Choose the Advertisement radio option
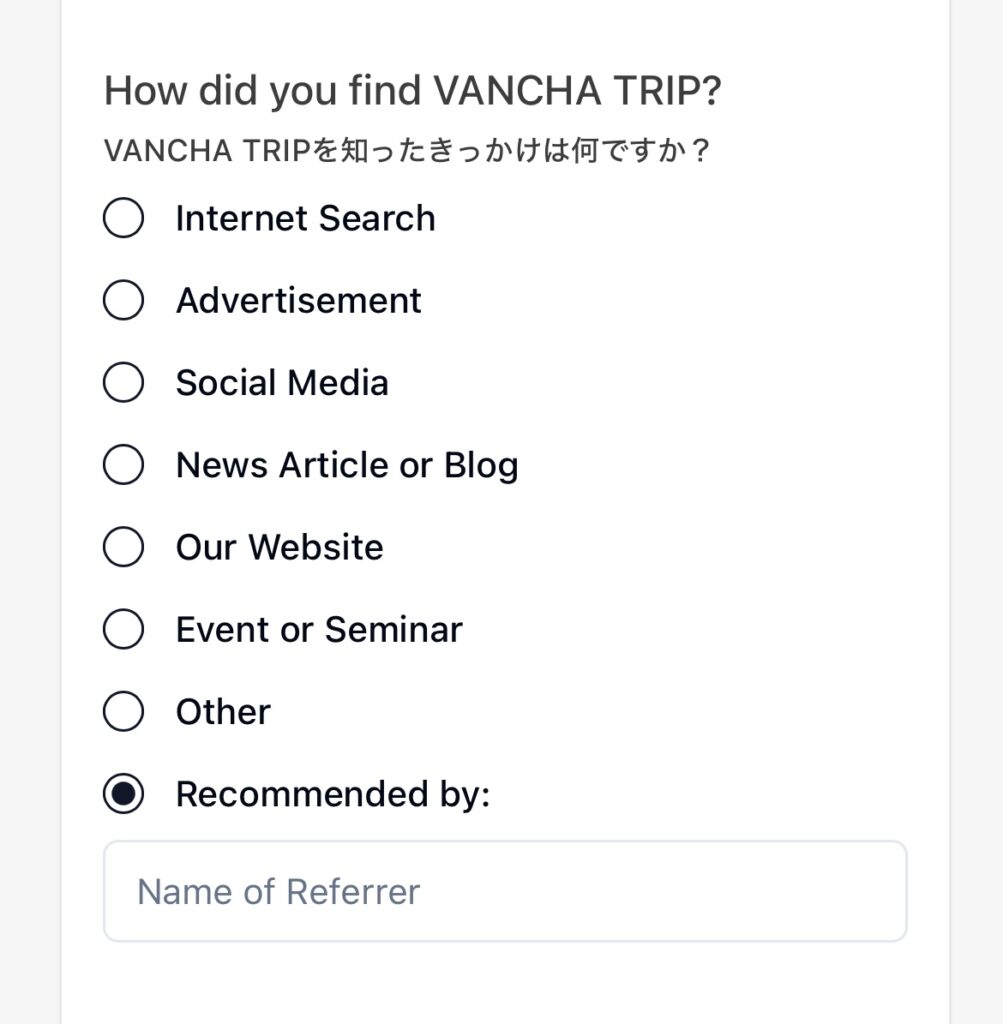This screenshot has height=1024, width=1003. point(123,300)
